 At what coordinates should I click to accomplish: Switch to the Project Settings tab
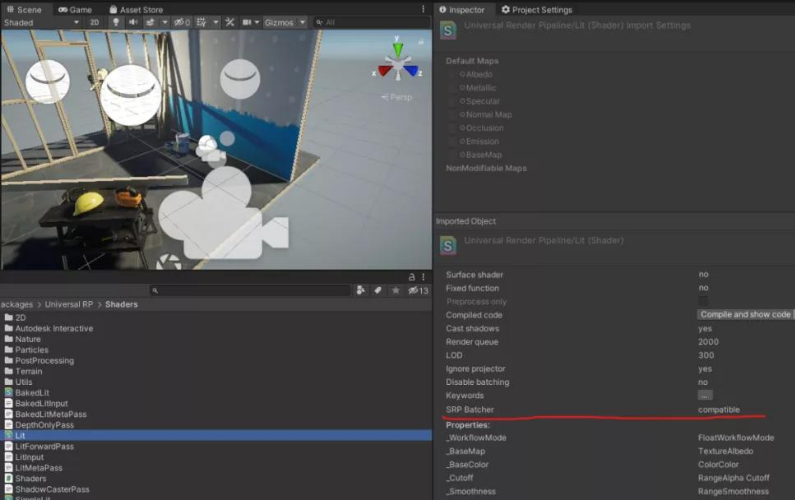point(537,10)
